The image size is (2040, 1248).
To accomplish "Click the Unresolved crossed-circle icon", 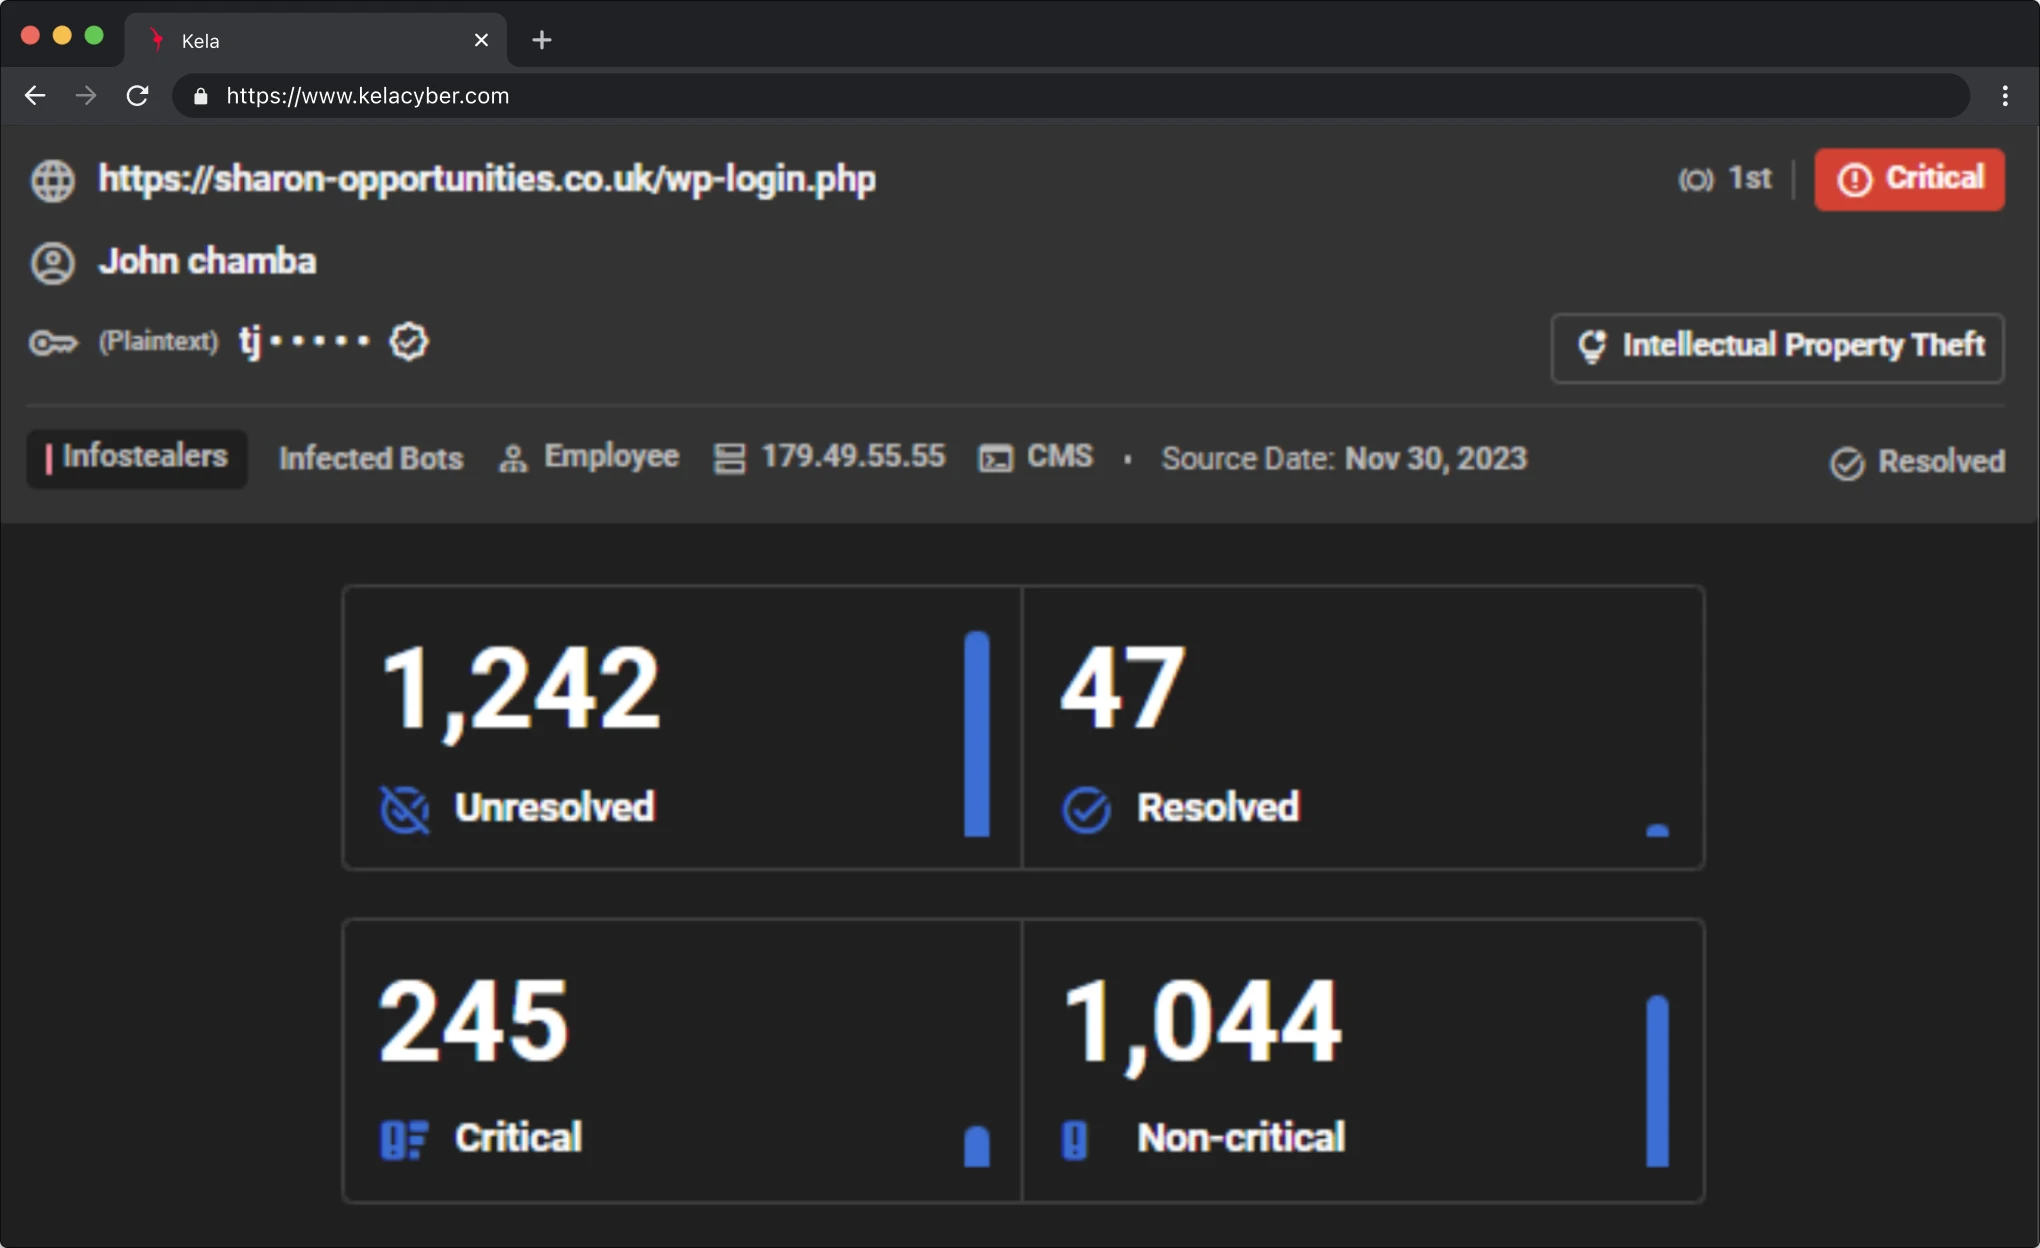I will tap(405, 809).
